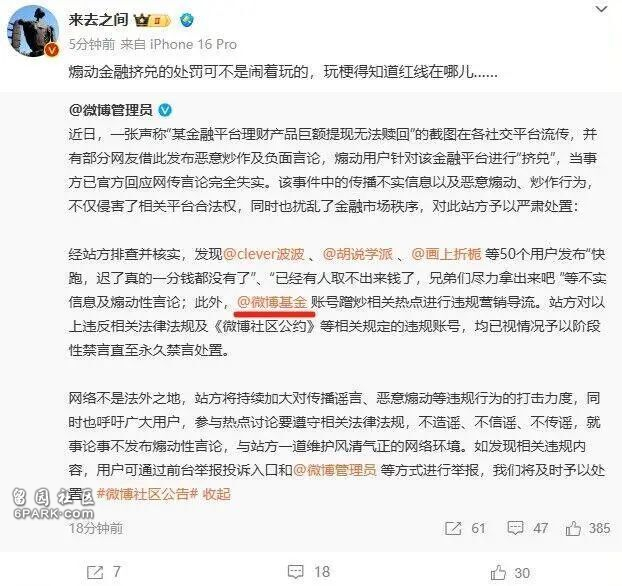Click the crown membership badge icon

click(152, 20)
